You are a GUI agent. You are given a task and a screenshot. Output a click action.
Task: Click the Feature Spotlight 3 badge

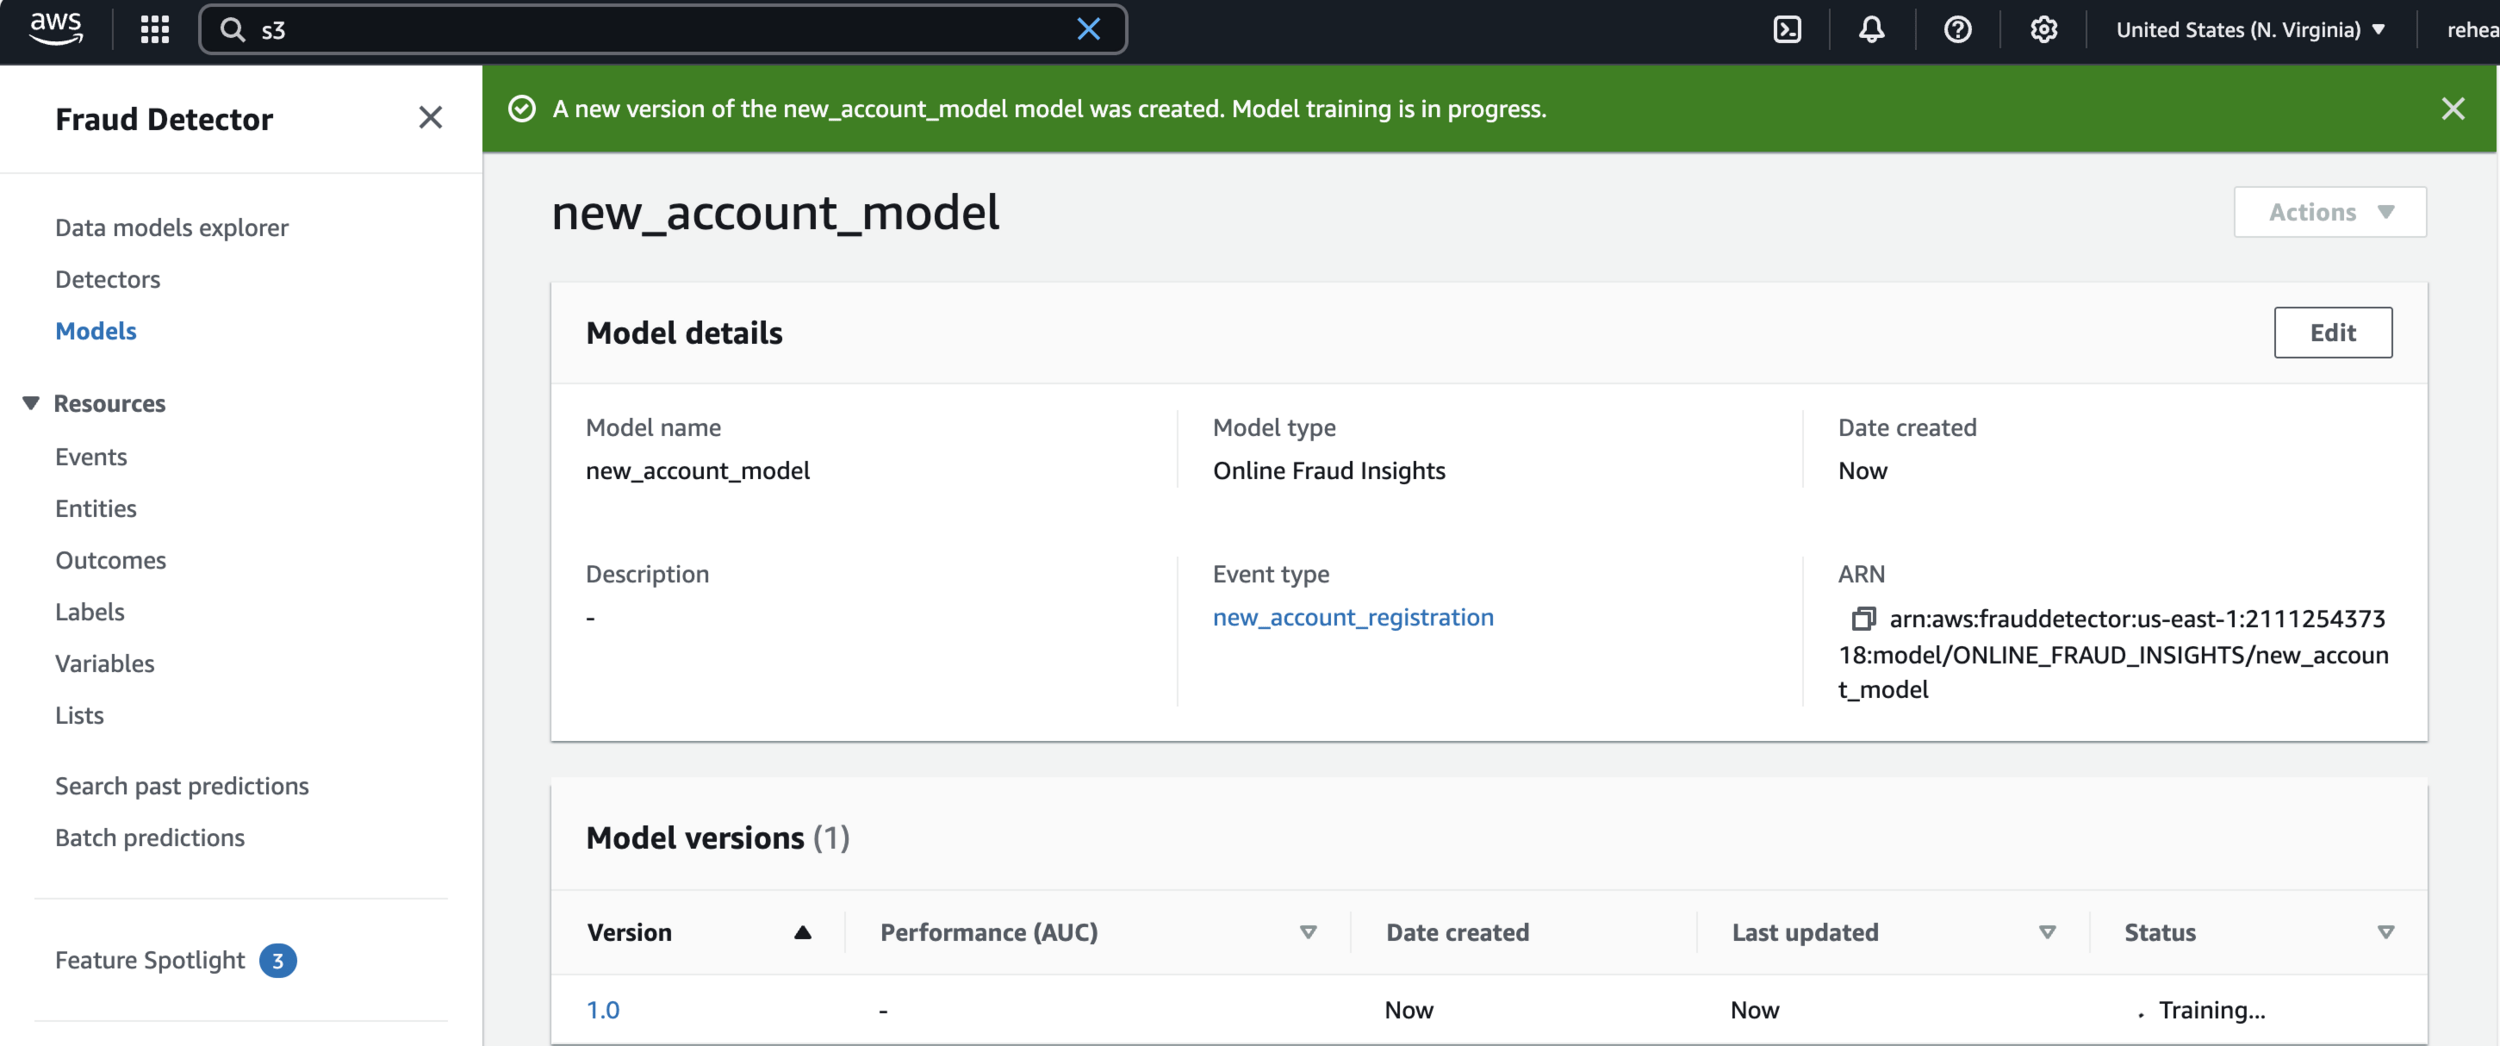tap(278, 961)
